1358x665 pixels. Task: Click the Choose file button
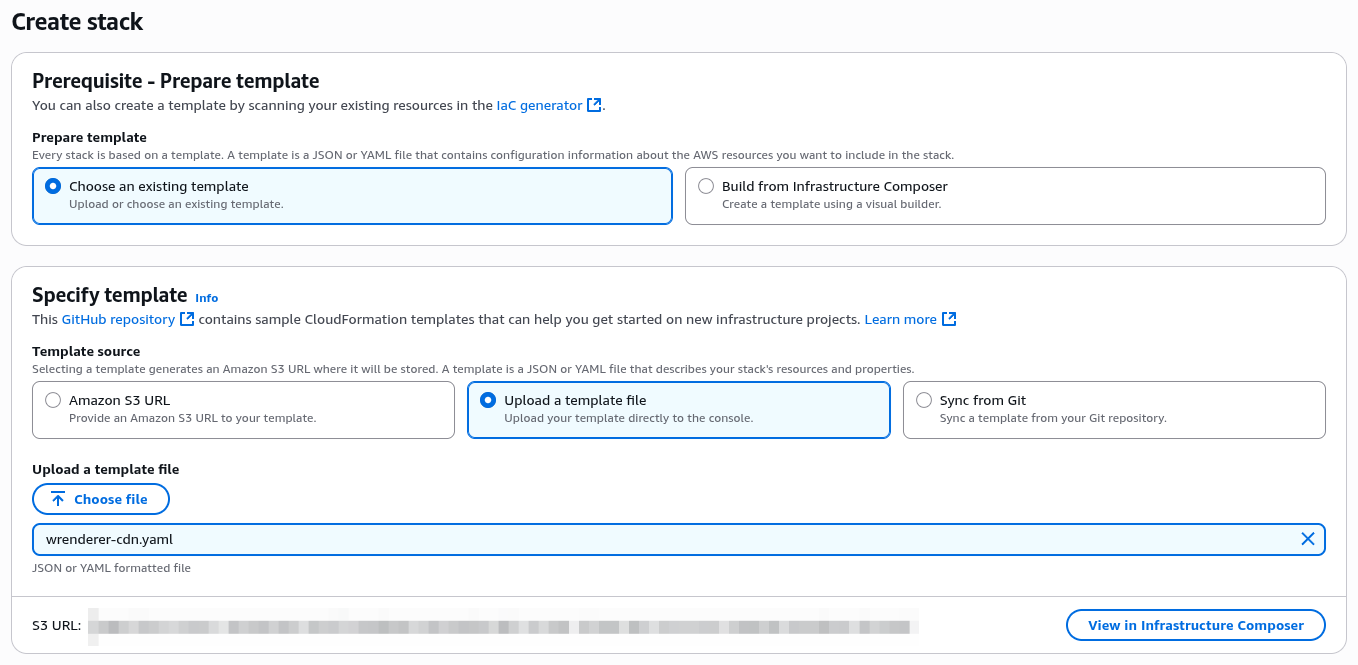[x=101, y=498]
